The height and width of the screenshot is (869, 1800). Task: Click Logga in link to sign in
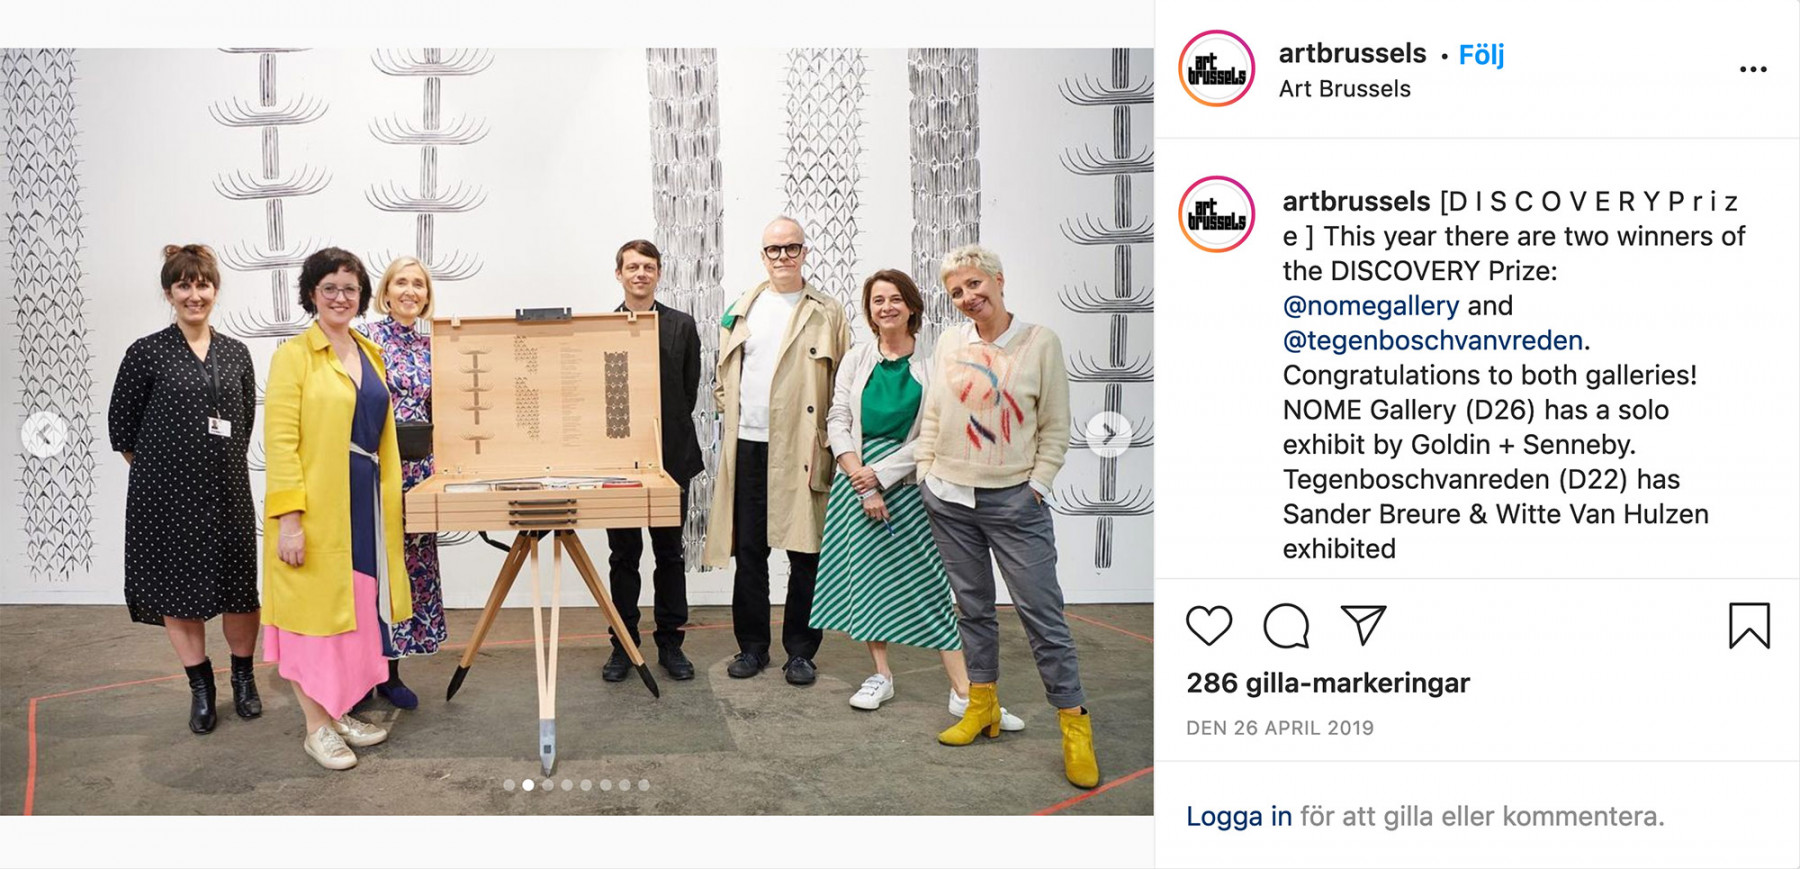tap(1238, 817)
